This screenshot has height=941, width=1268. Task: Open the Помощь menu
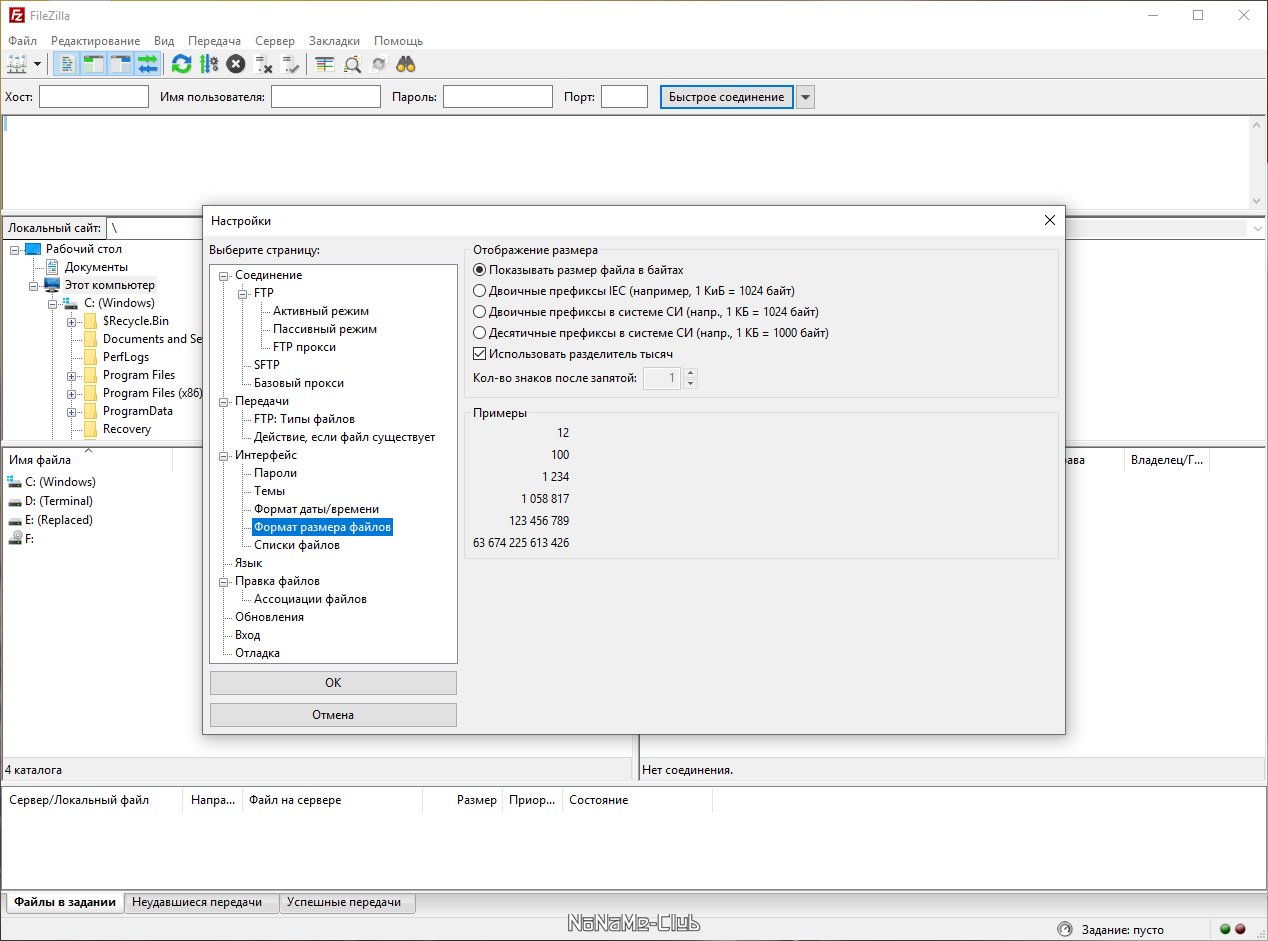pos(398,41)
